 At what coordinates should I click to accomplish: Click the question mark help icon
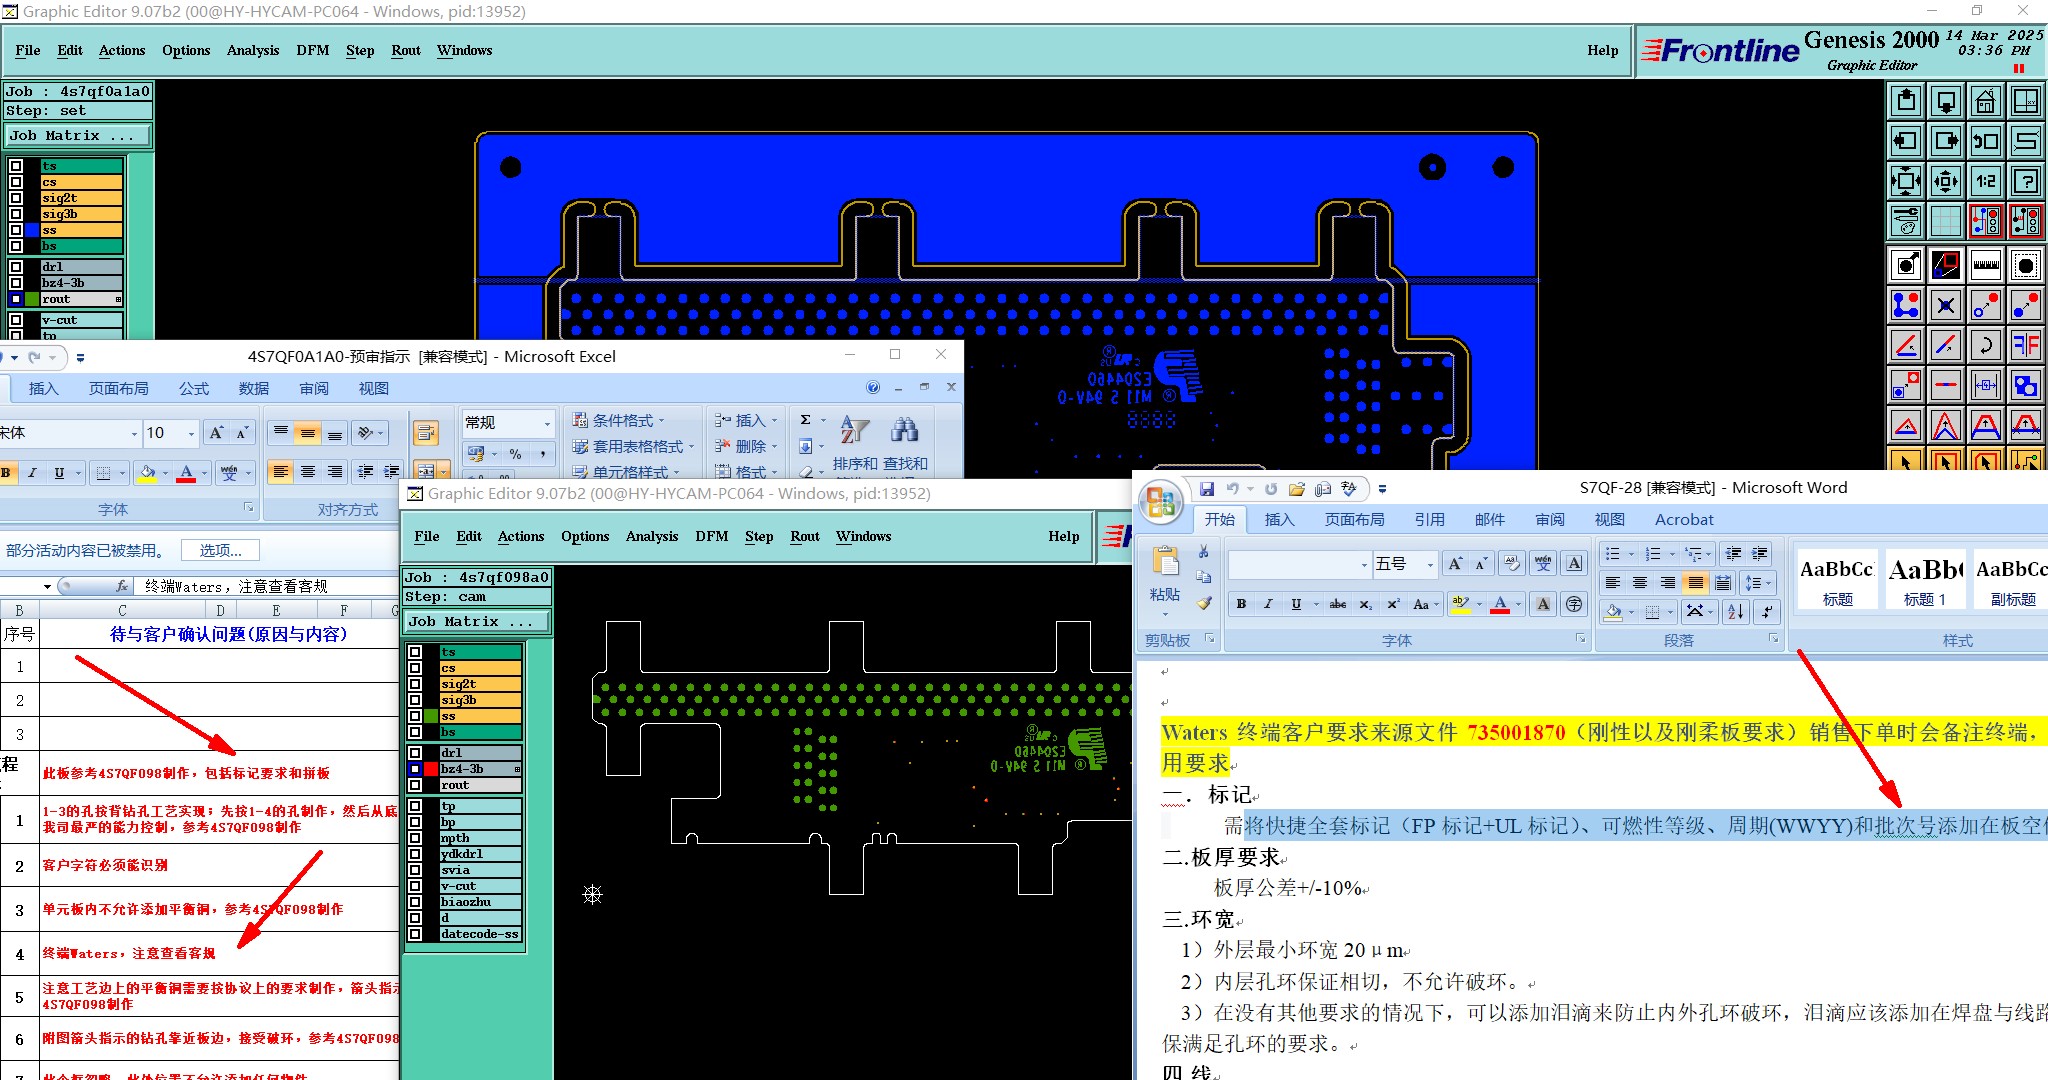pyautogui.click(x=2026, y=181)
